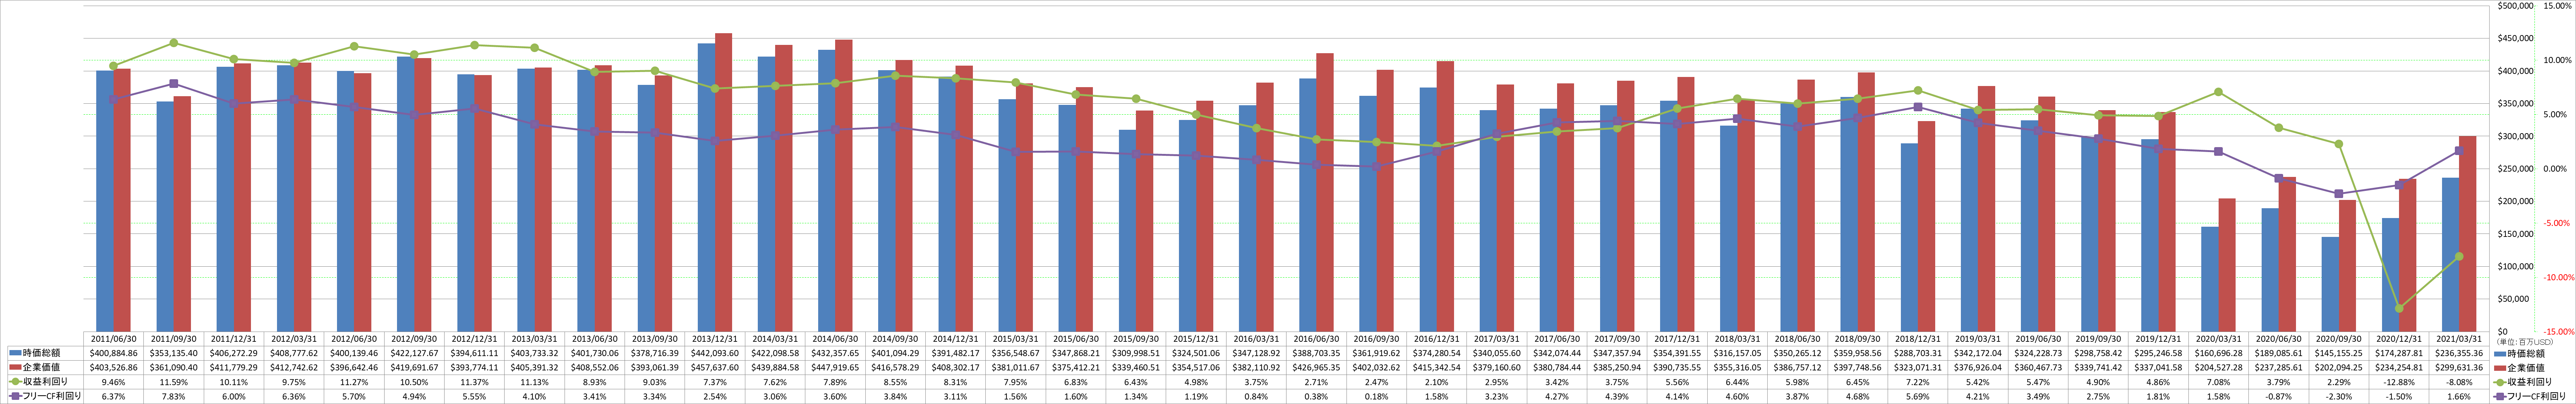
Task: Click the blue 時価総額 bar for 2018/12/31
Action: coord(1909,237)
